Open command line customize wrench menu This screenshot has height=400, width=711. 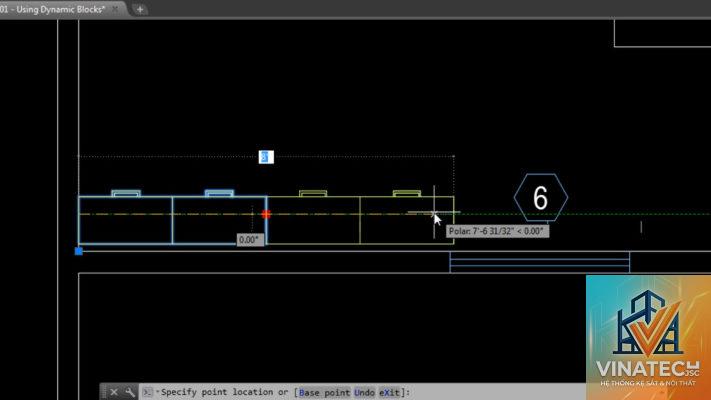[x=130, y=392]
